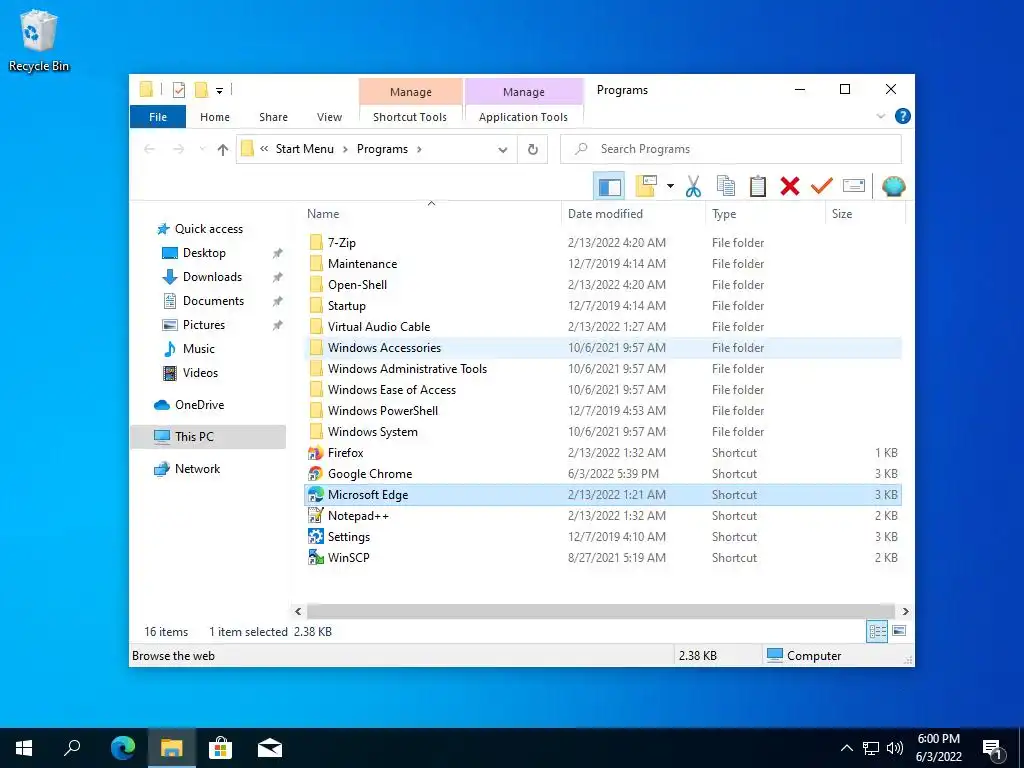
Task: Switch to Large icons view in status bar
Action: coord(899,631)
